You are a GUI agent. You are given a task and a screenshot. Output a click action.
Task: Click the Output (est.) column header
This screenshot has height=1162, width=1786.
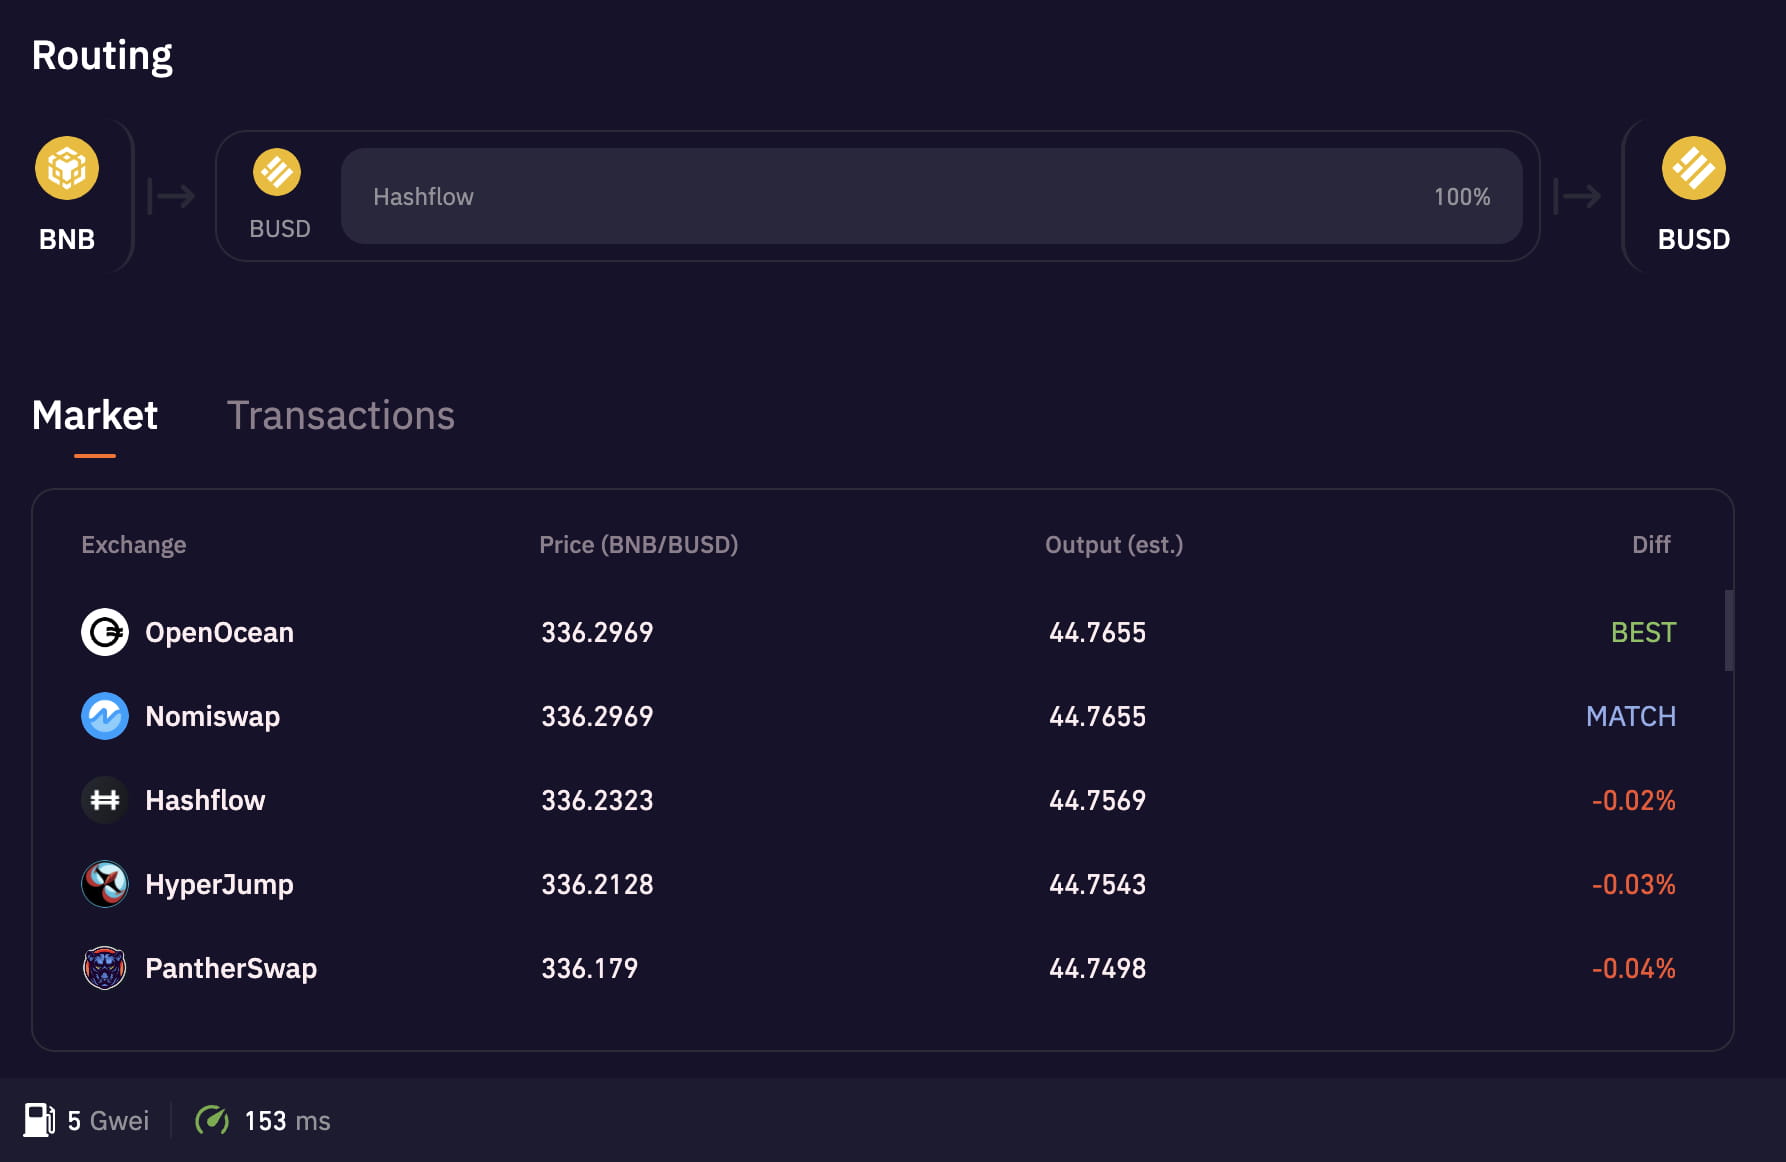(1114, 545)
